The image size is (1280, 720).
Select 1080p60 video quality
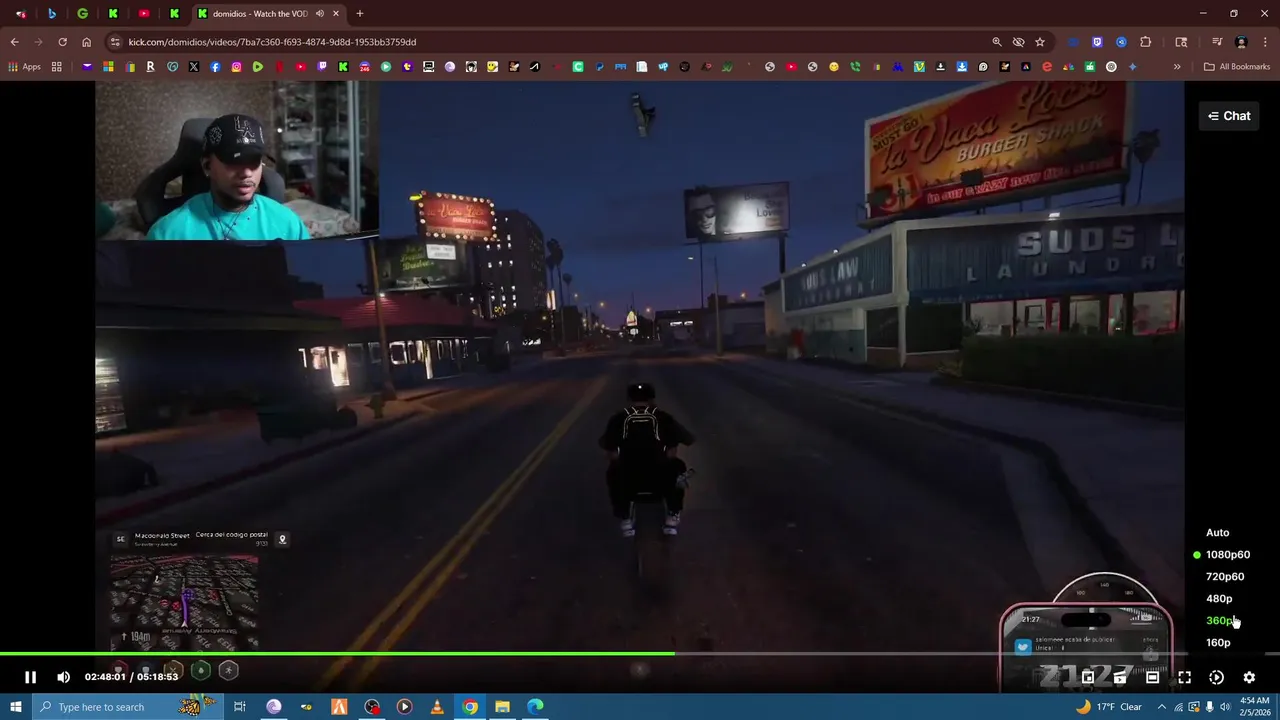pyautogui.click(x=1227, y=555)
